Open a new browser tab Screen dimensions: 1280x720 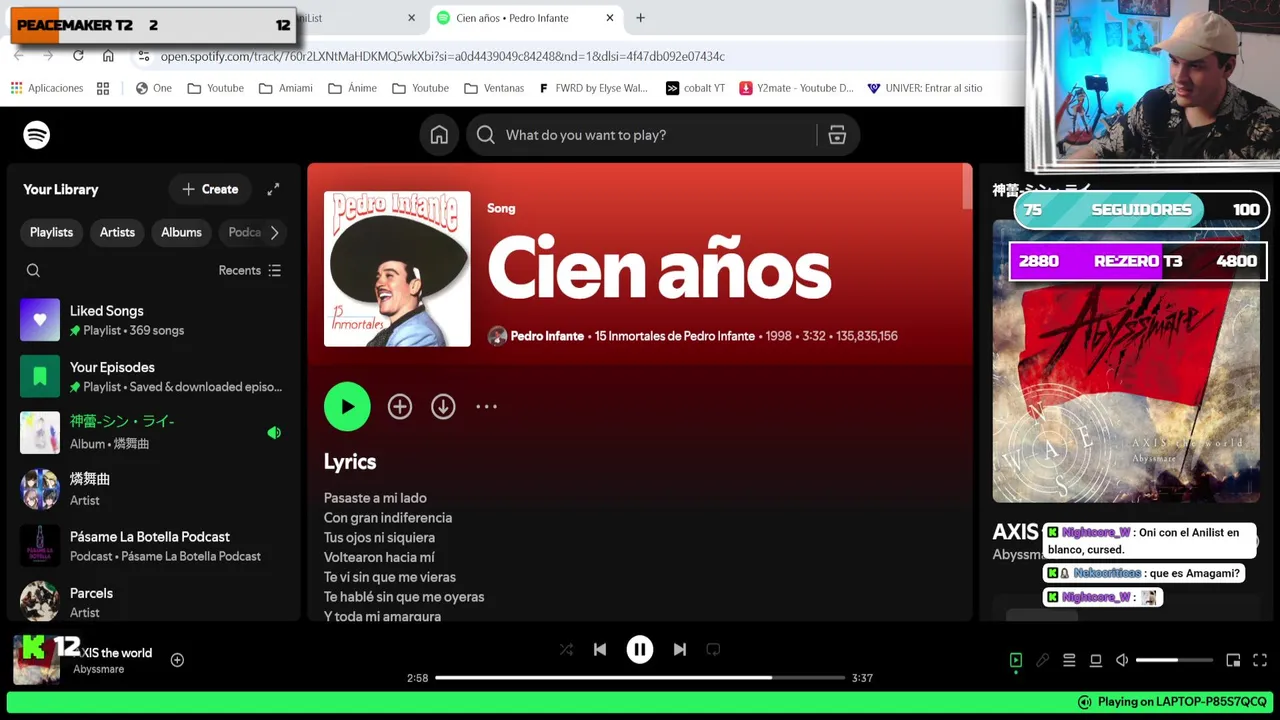coord(640,18)
